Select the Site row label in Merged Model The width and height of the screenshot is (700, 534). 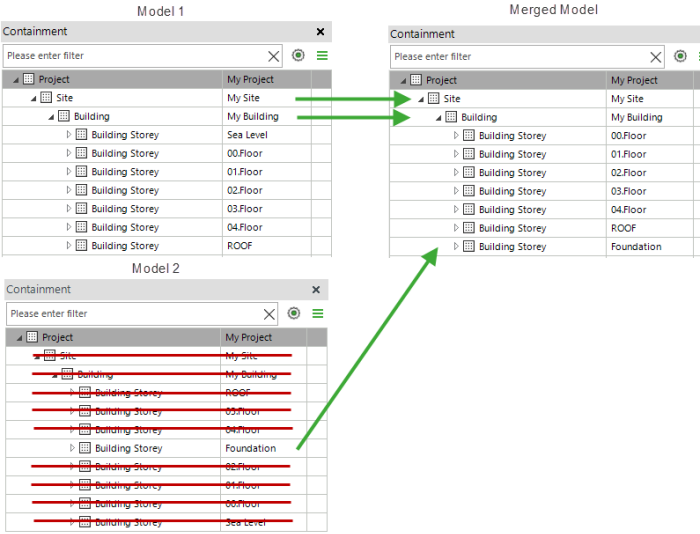point(452,99)
